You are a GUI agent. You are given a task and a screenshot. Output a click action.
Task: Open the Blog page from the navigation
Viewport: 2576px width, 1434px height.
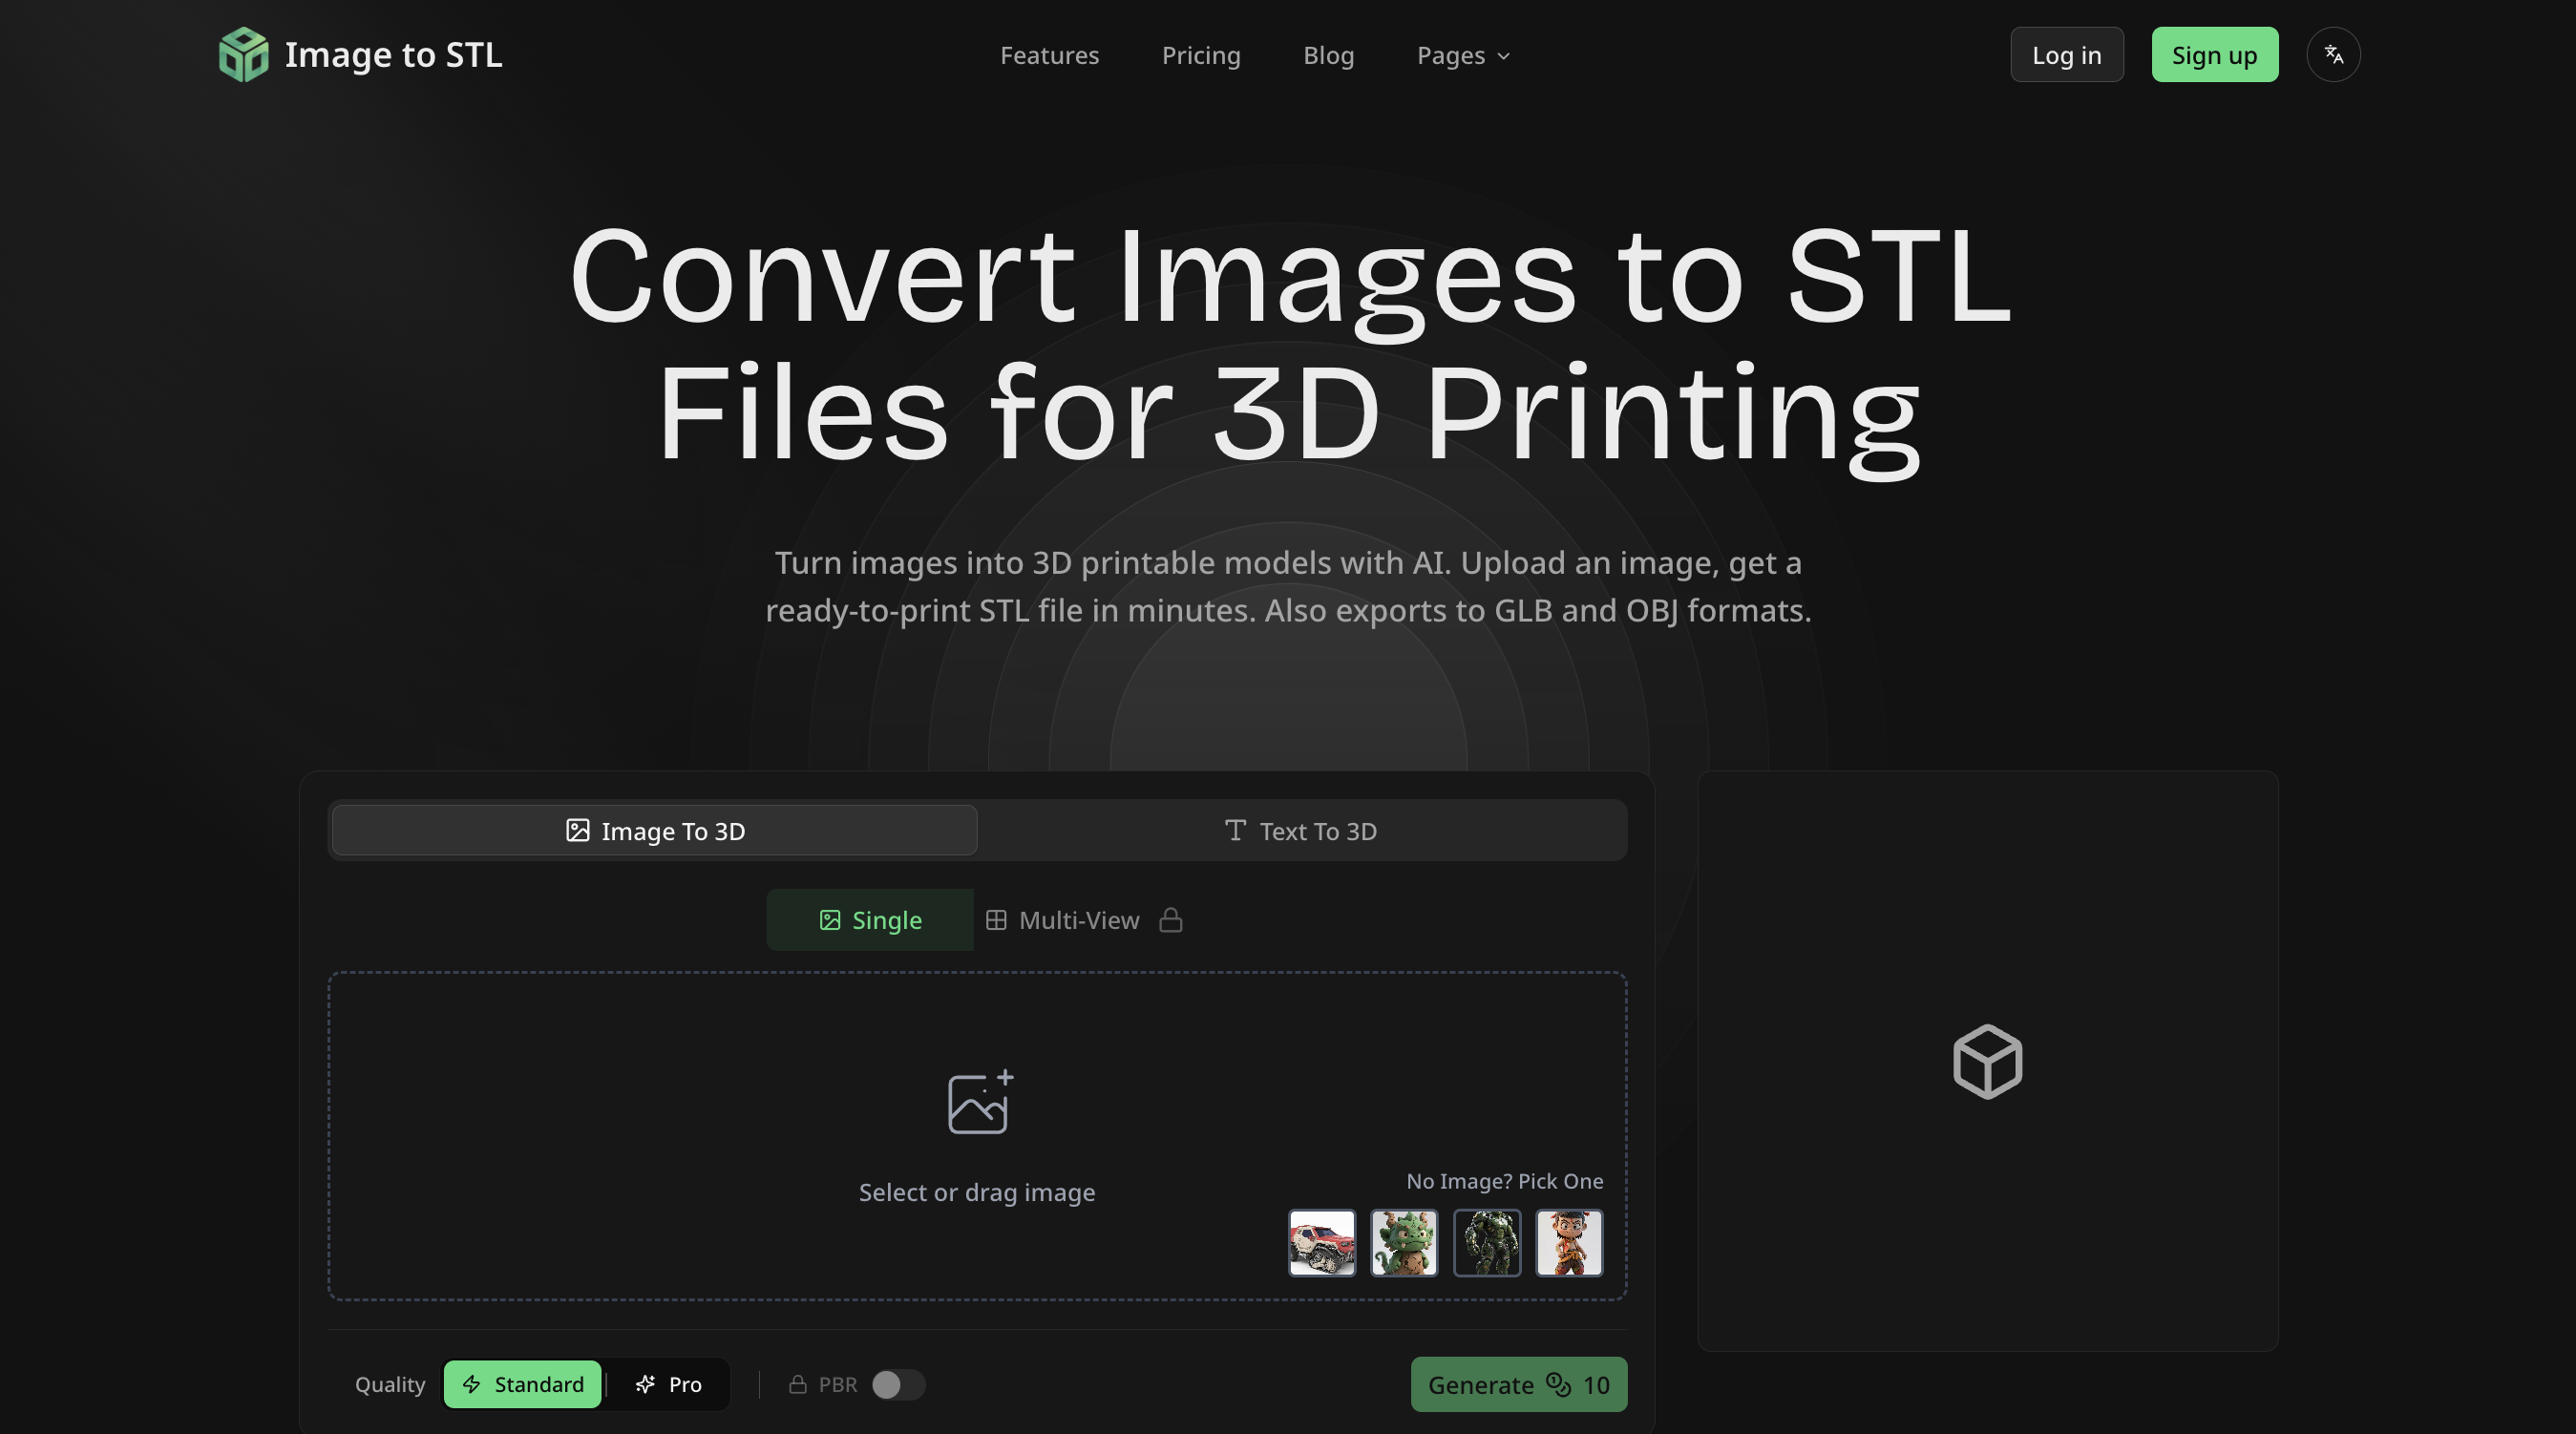pyautogui.click(x=1328, y=55)
